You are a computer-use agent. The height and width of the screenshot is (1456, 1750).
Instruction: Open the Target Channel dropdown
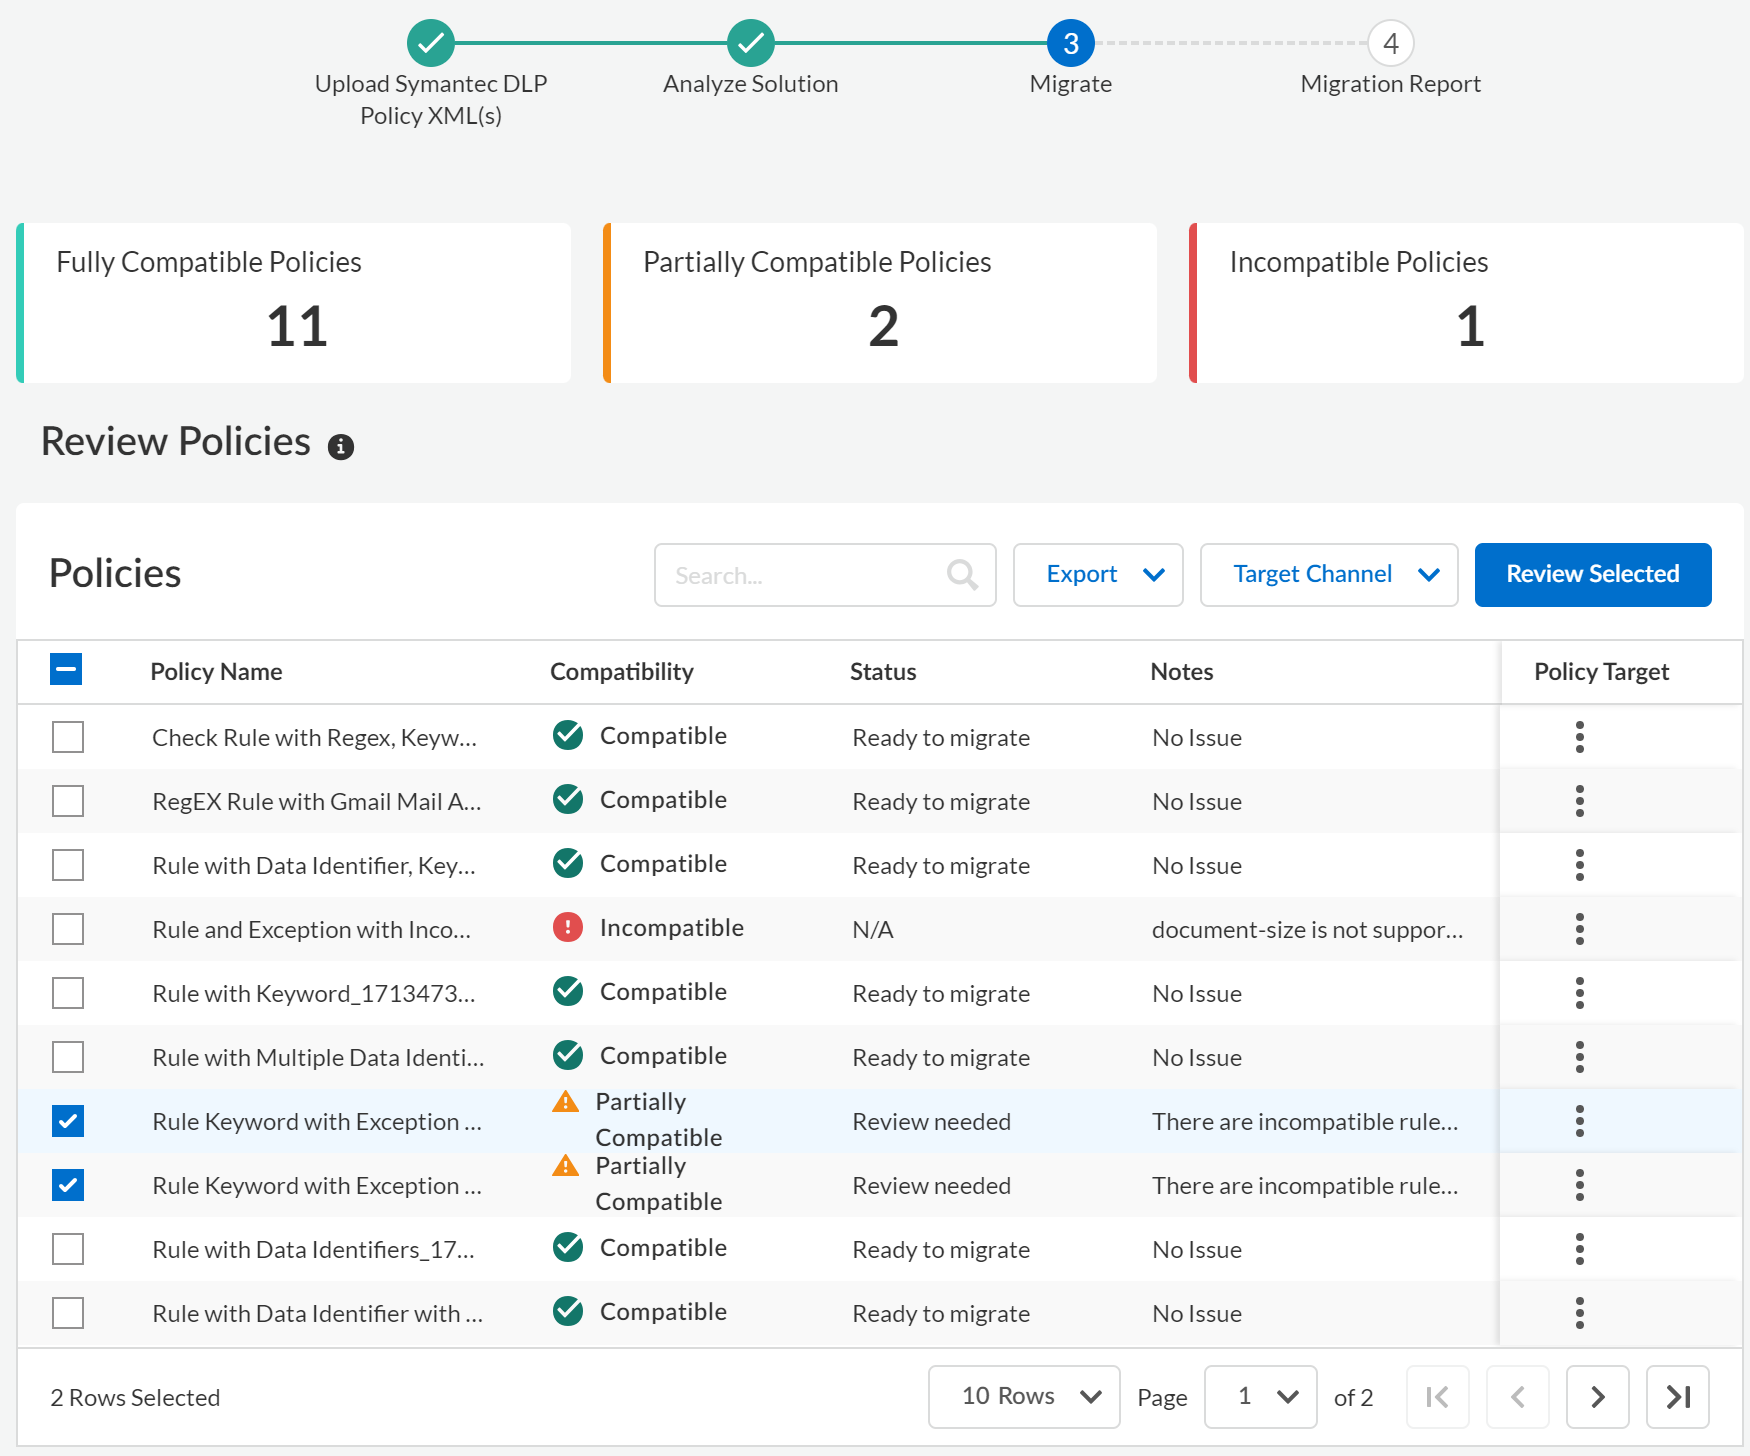[1328, 575]
